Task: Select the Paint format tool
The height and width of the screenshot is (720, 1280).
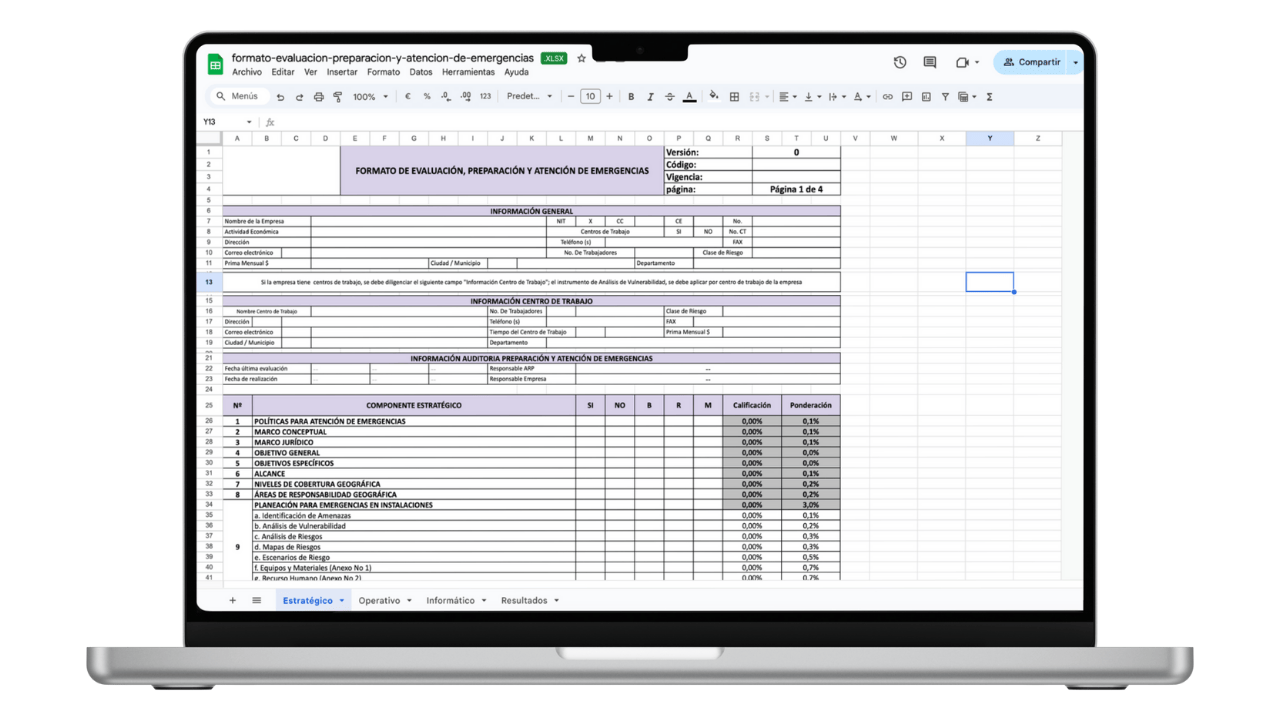Action: click(x=337, y=96)
